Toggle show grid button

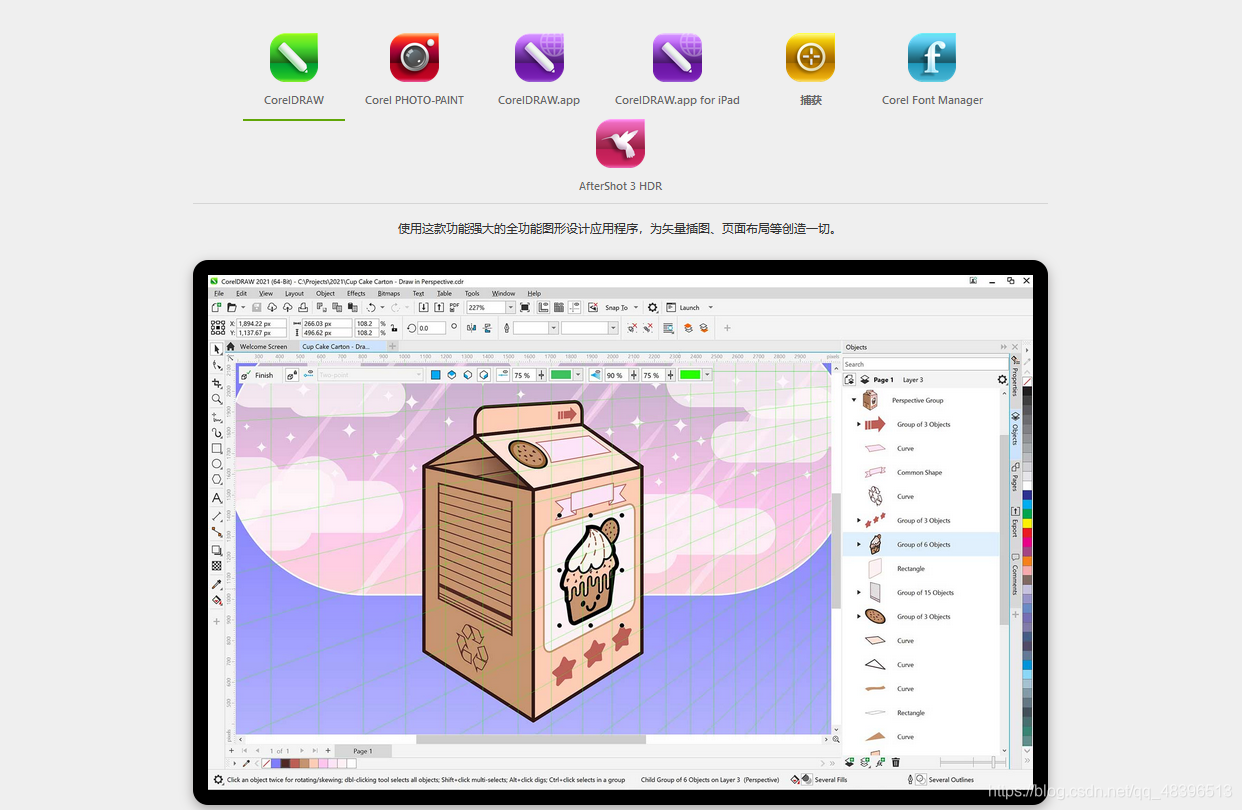click(559, 307)
